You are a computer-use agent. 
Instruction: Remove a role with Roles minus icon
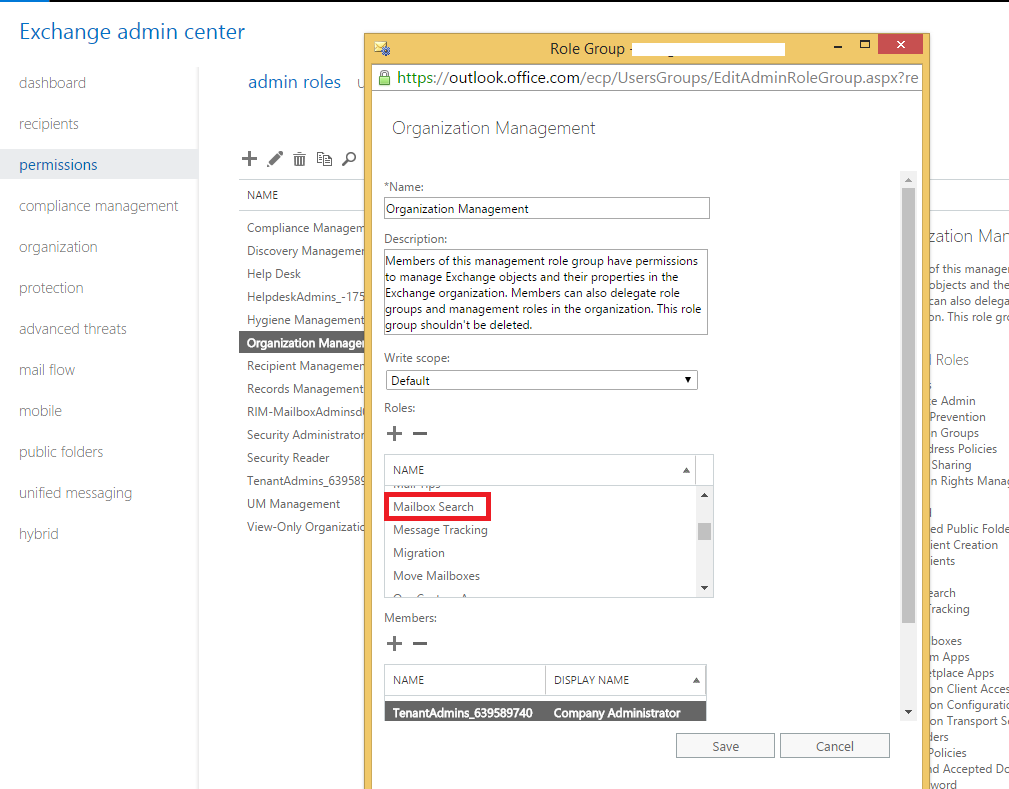tap(420, 434)
